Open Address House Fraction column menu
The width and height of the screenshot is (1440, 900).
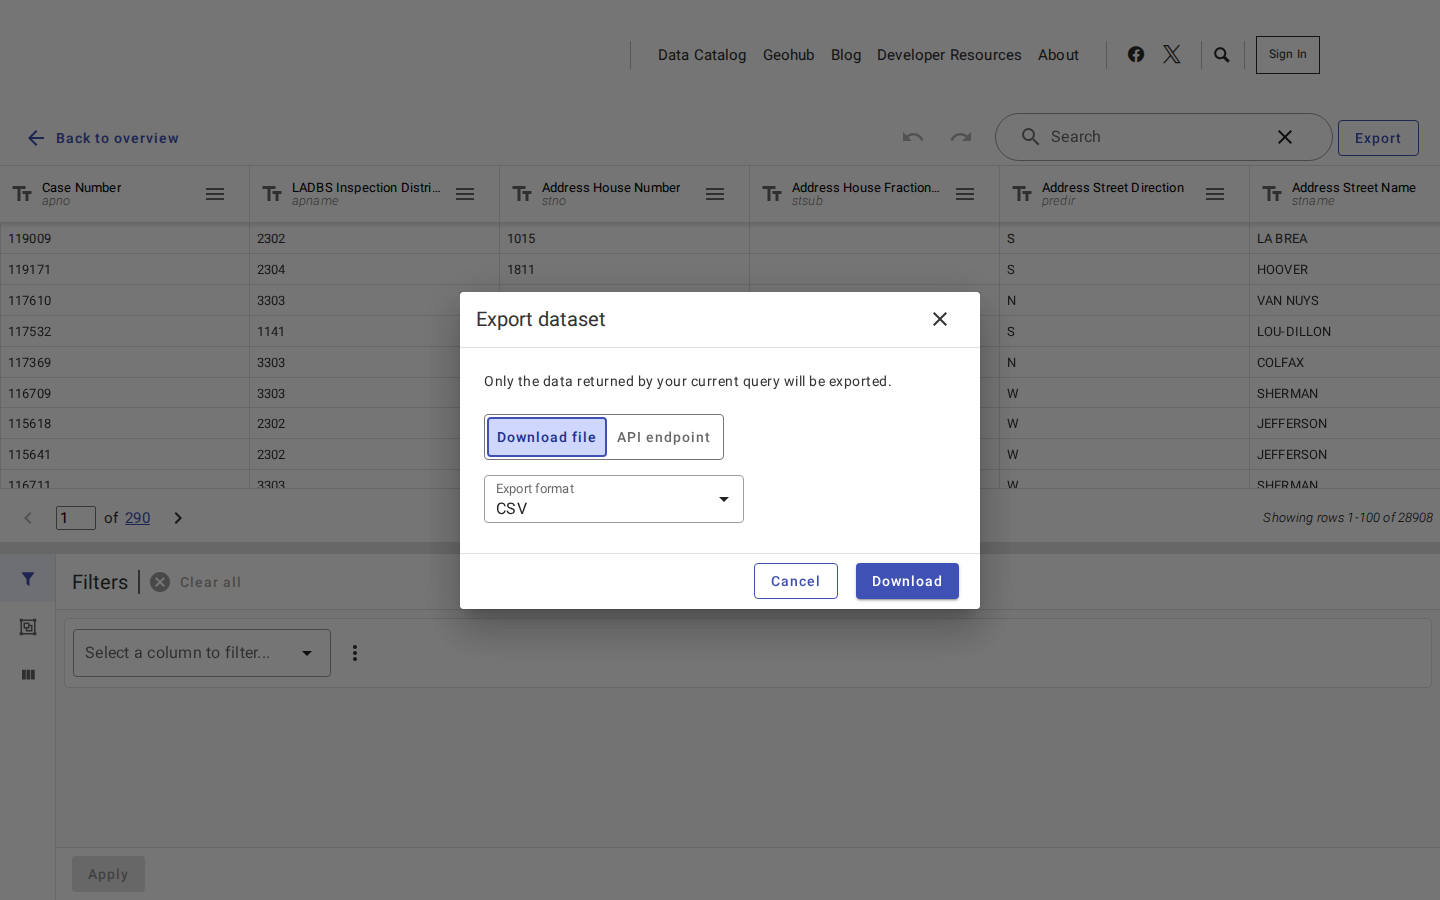click(x=965, y=194)
